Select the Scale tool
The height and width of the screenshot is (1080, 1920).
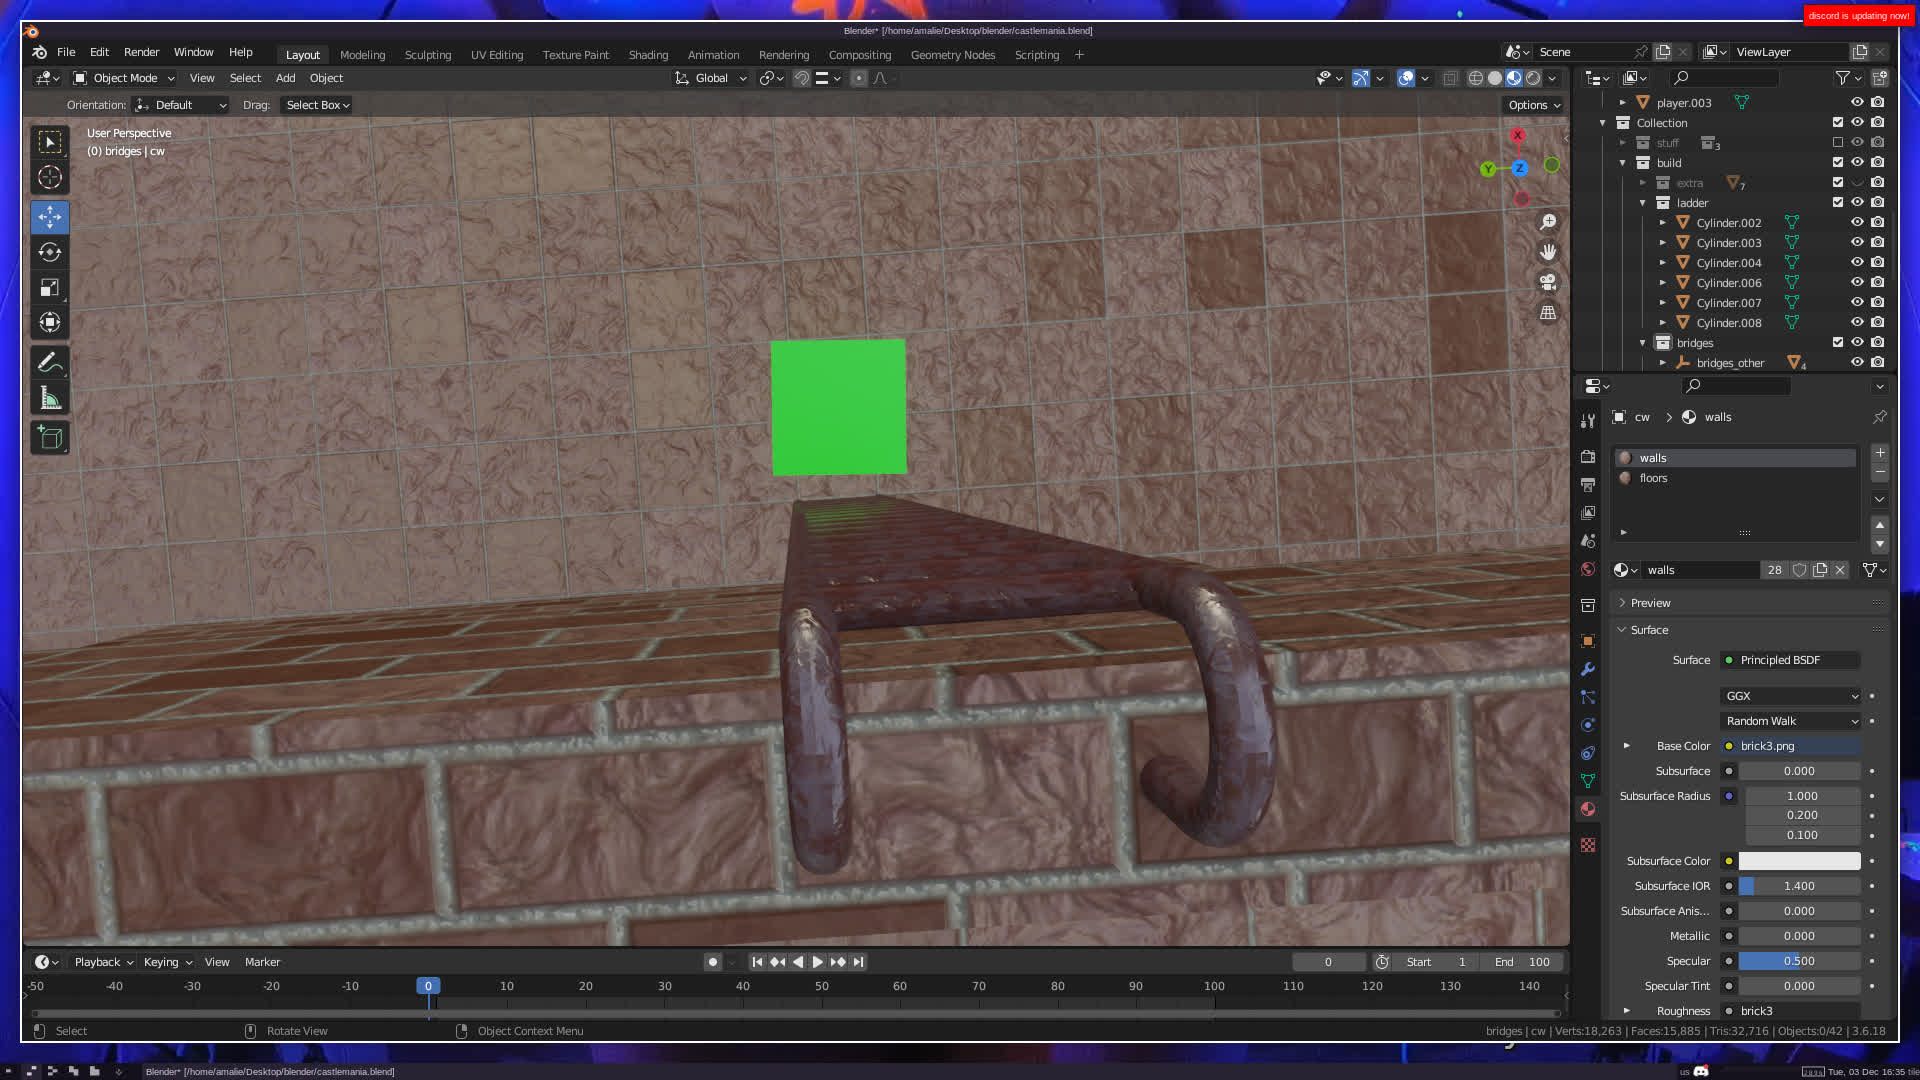tap(50, 288)
